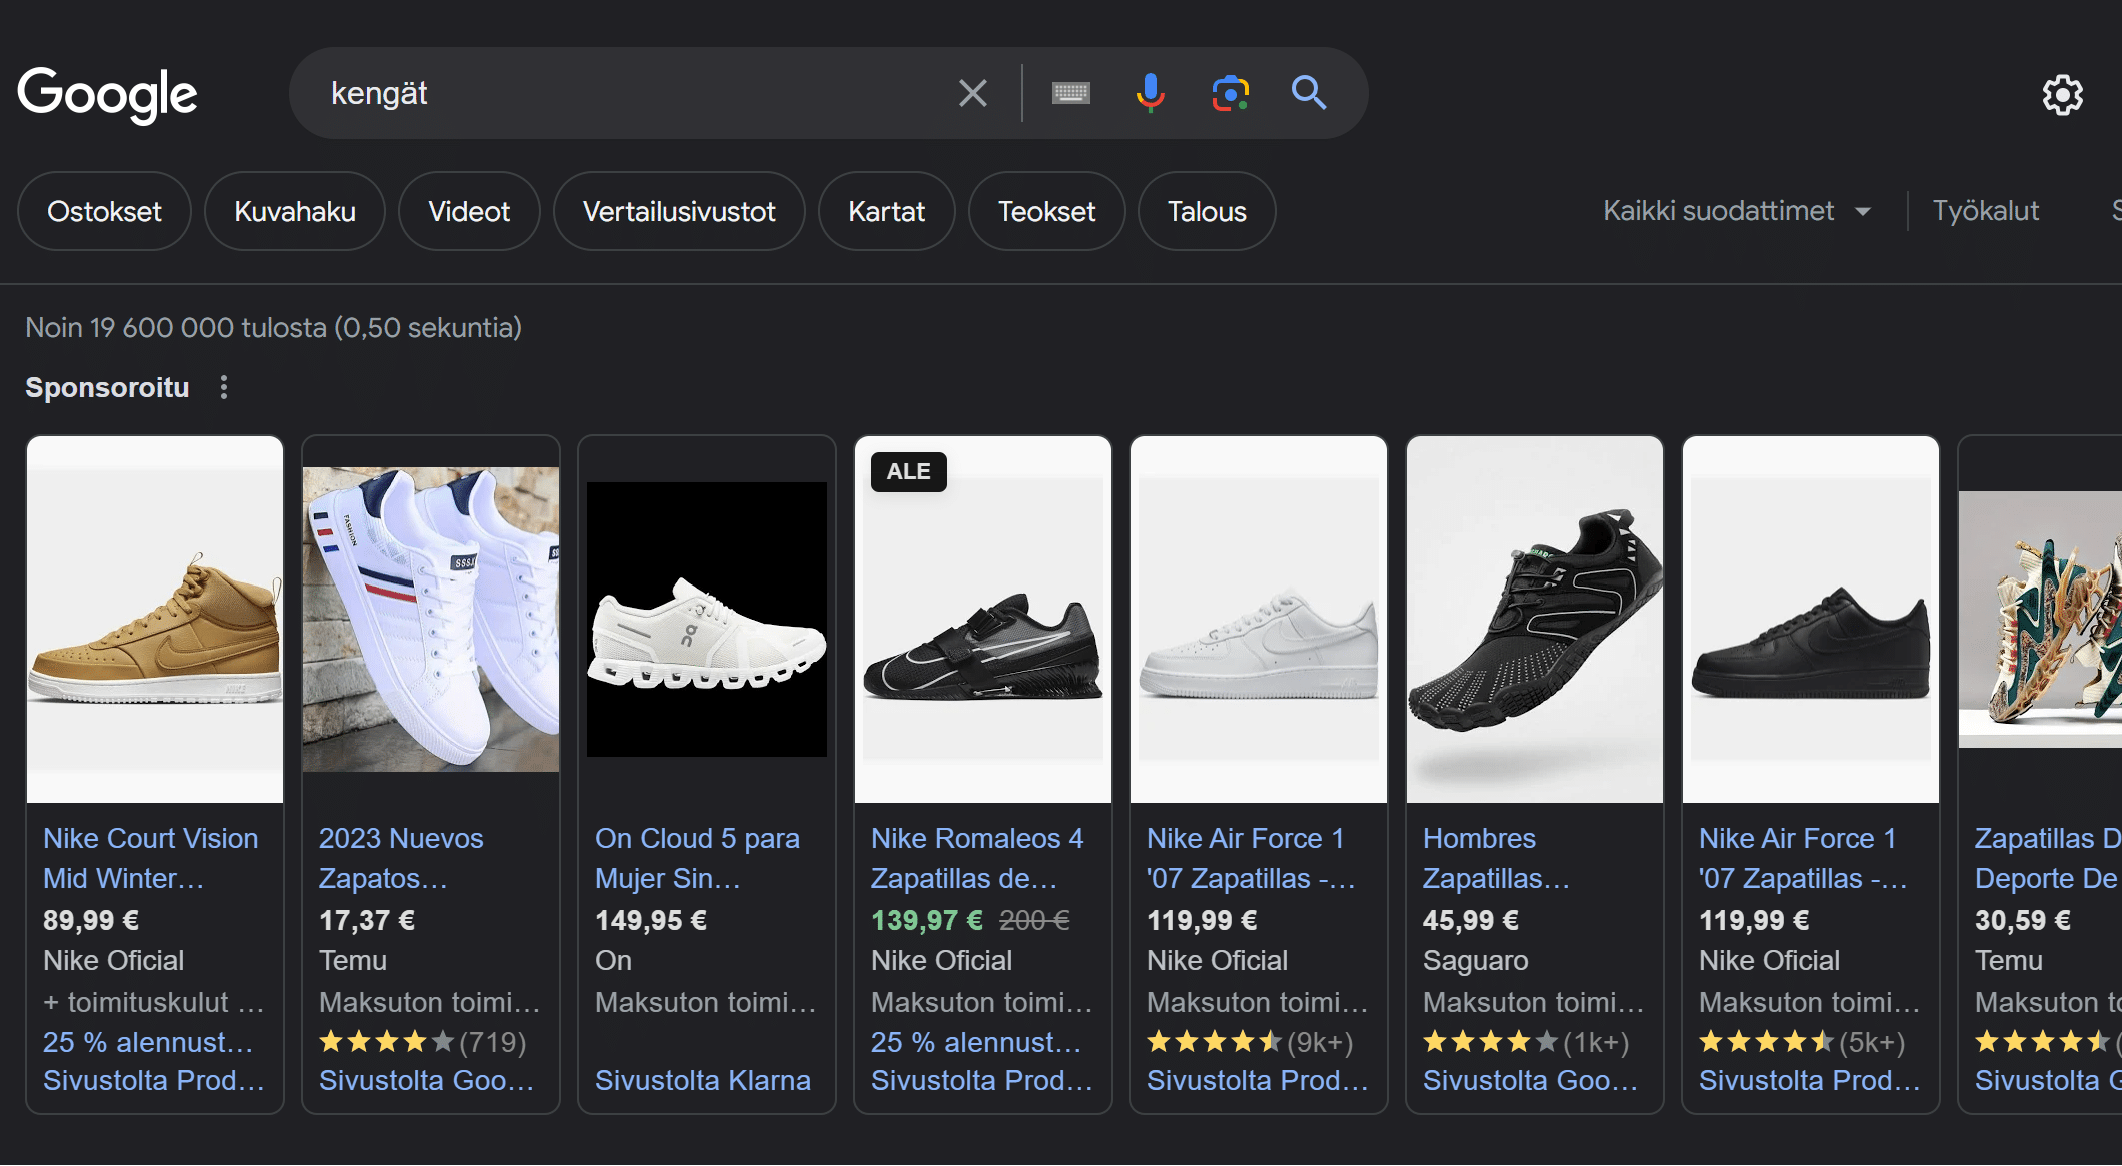
Task: Open the on-screen keyboard icon
Action: point(1071,93)
